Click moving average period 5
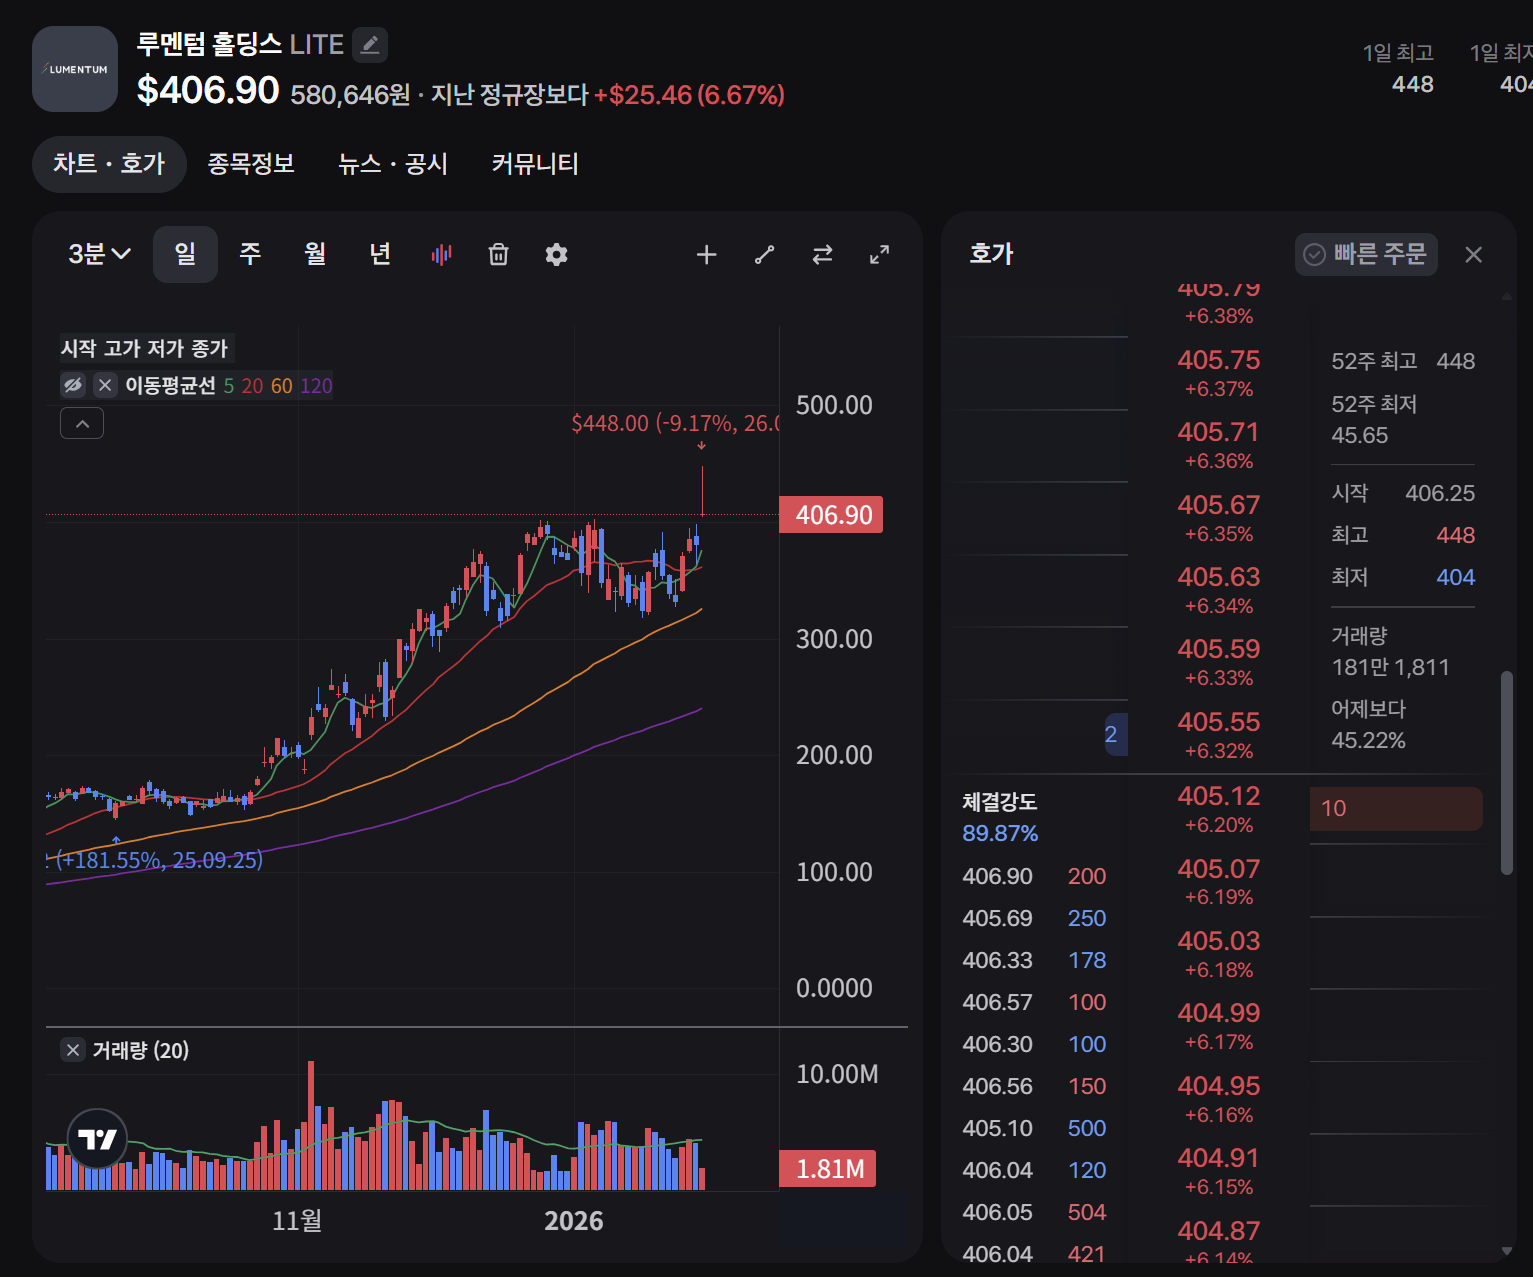1533x1277 pixels. [x=229, y=386]
